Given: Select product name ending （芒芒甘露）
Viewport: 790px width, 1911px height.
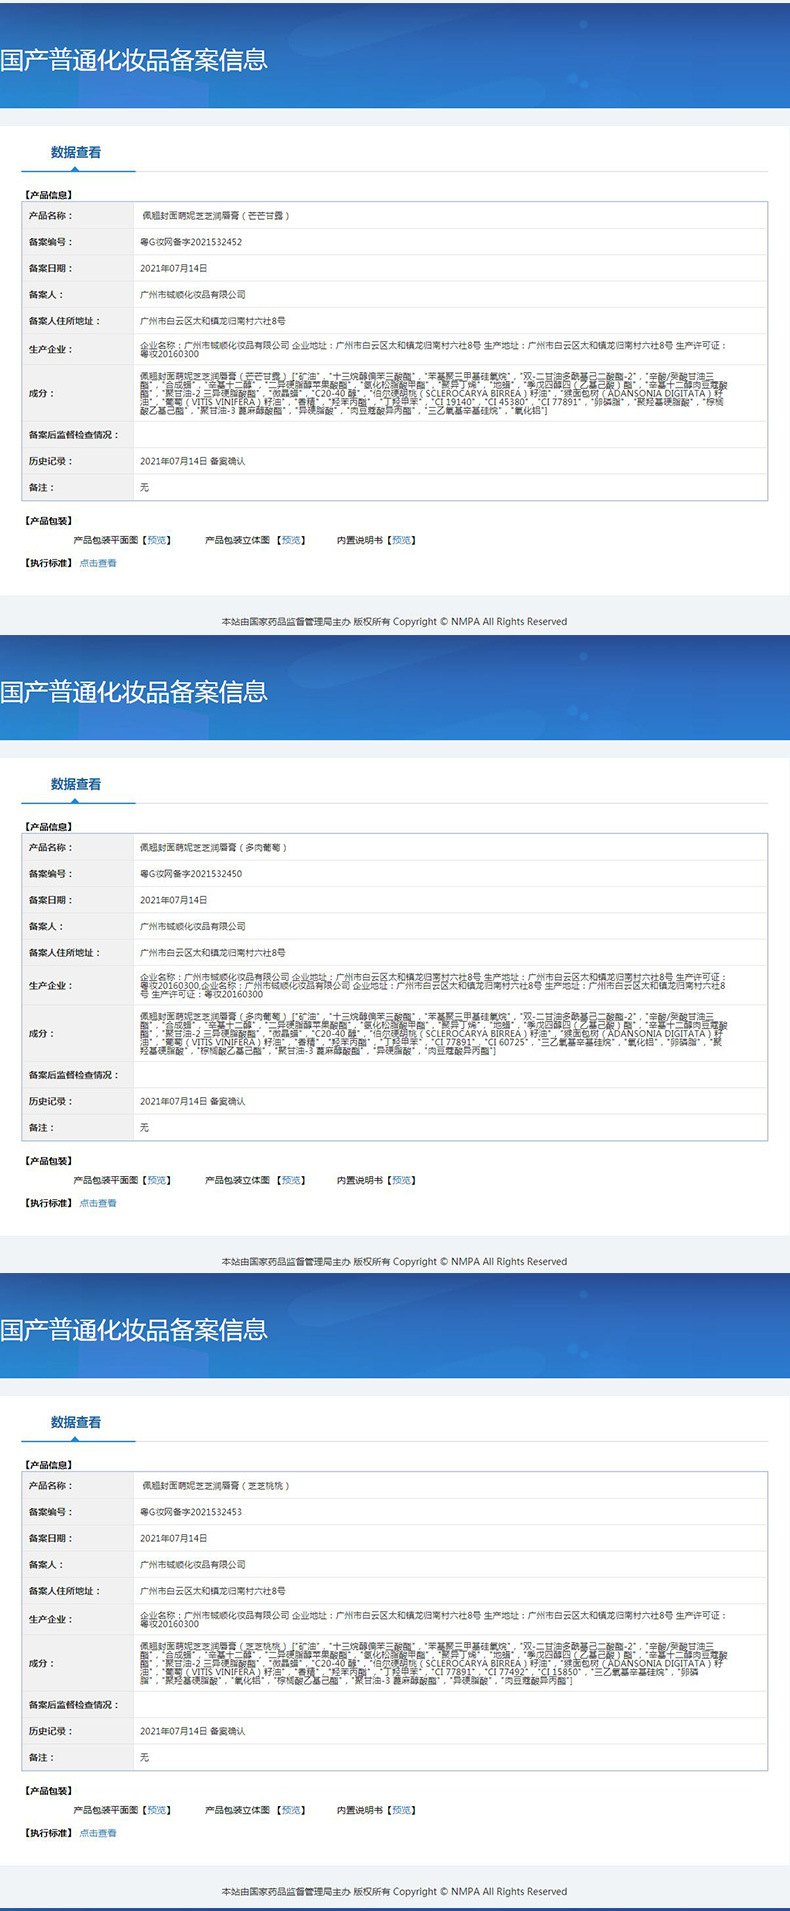Looking at the screenshot, I should (x=215, y=216).
